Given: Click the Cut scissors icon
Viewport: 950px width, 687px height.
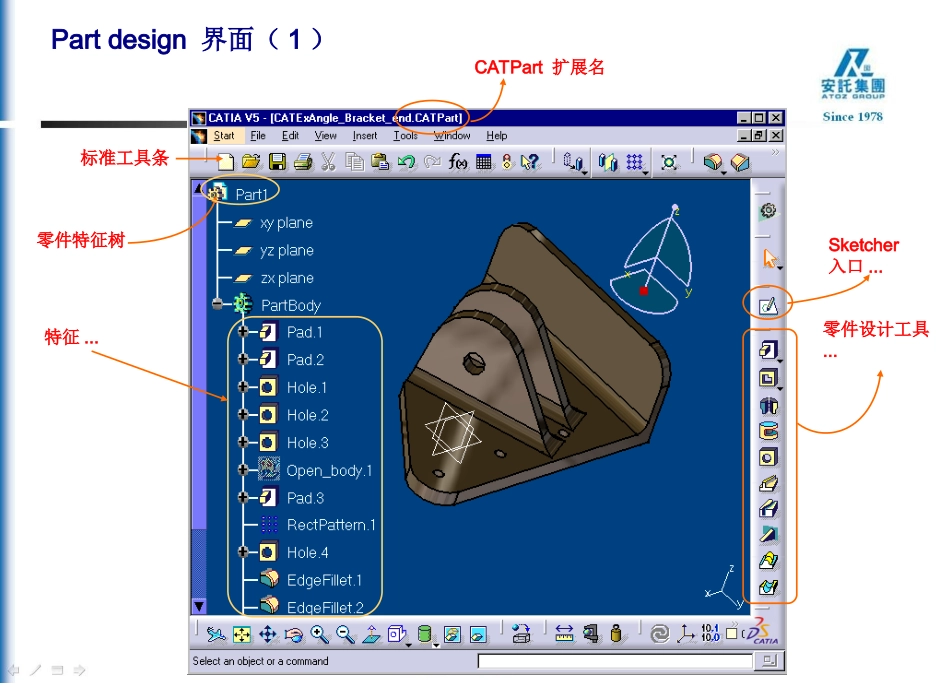Looking at the screenshot, I should pos(328,162).
